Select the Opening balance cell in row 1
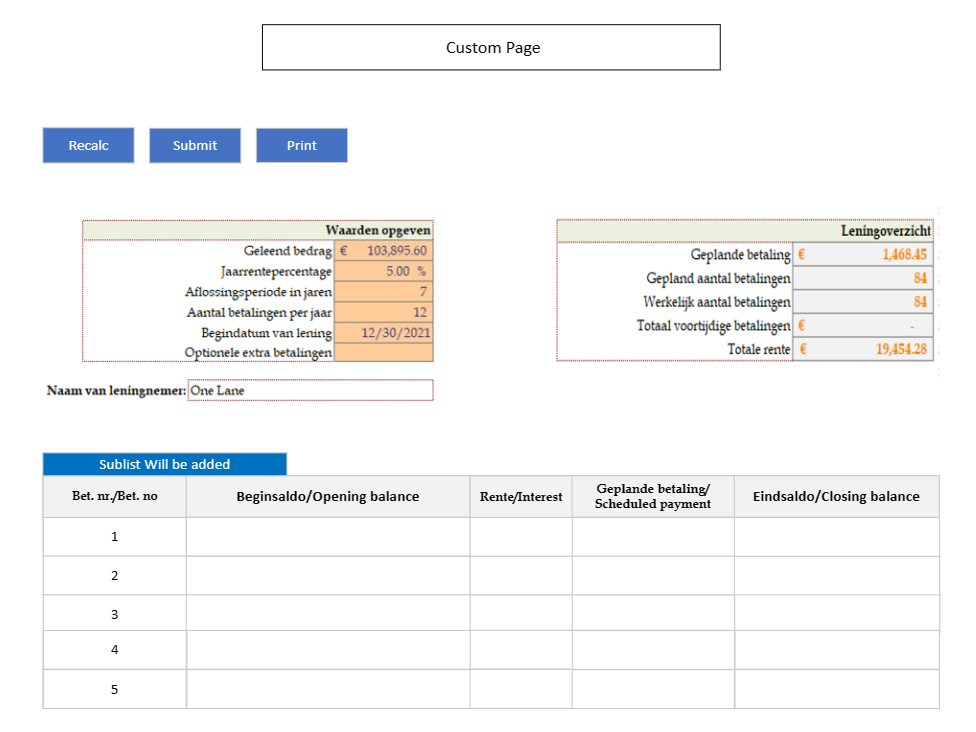This screenshot has width=976, height=732. point(327,536)
